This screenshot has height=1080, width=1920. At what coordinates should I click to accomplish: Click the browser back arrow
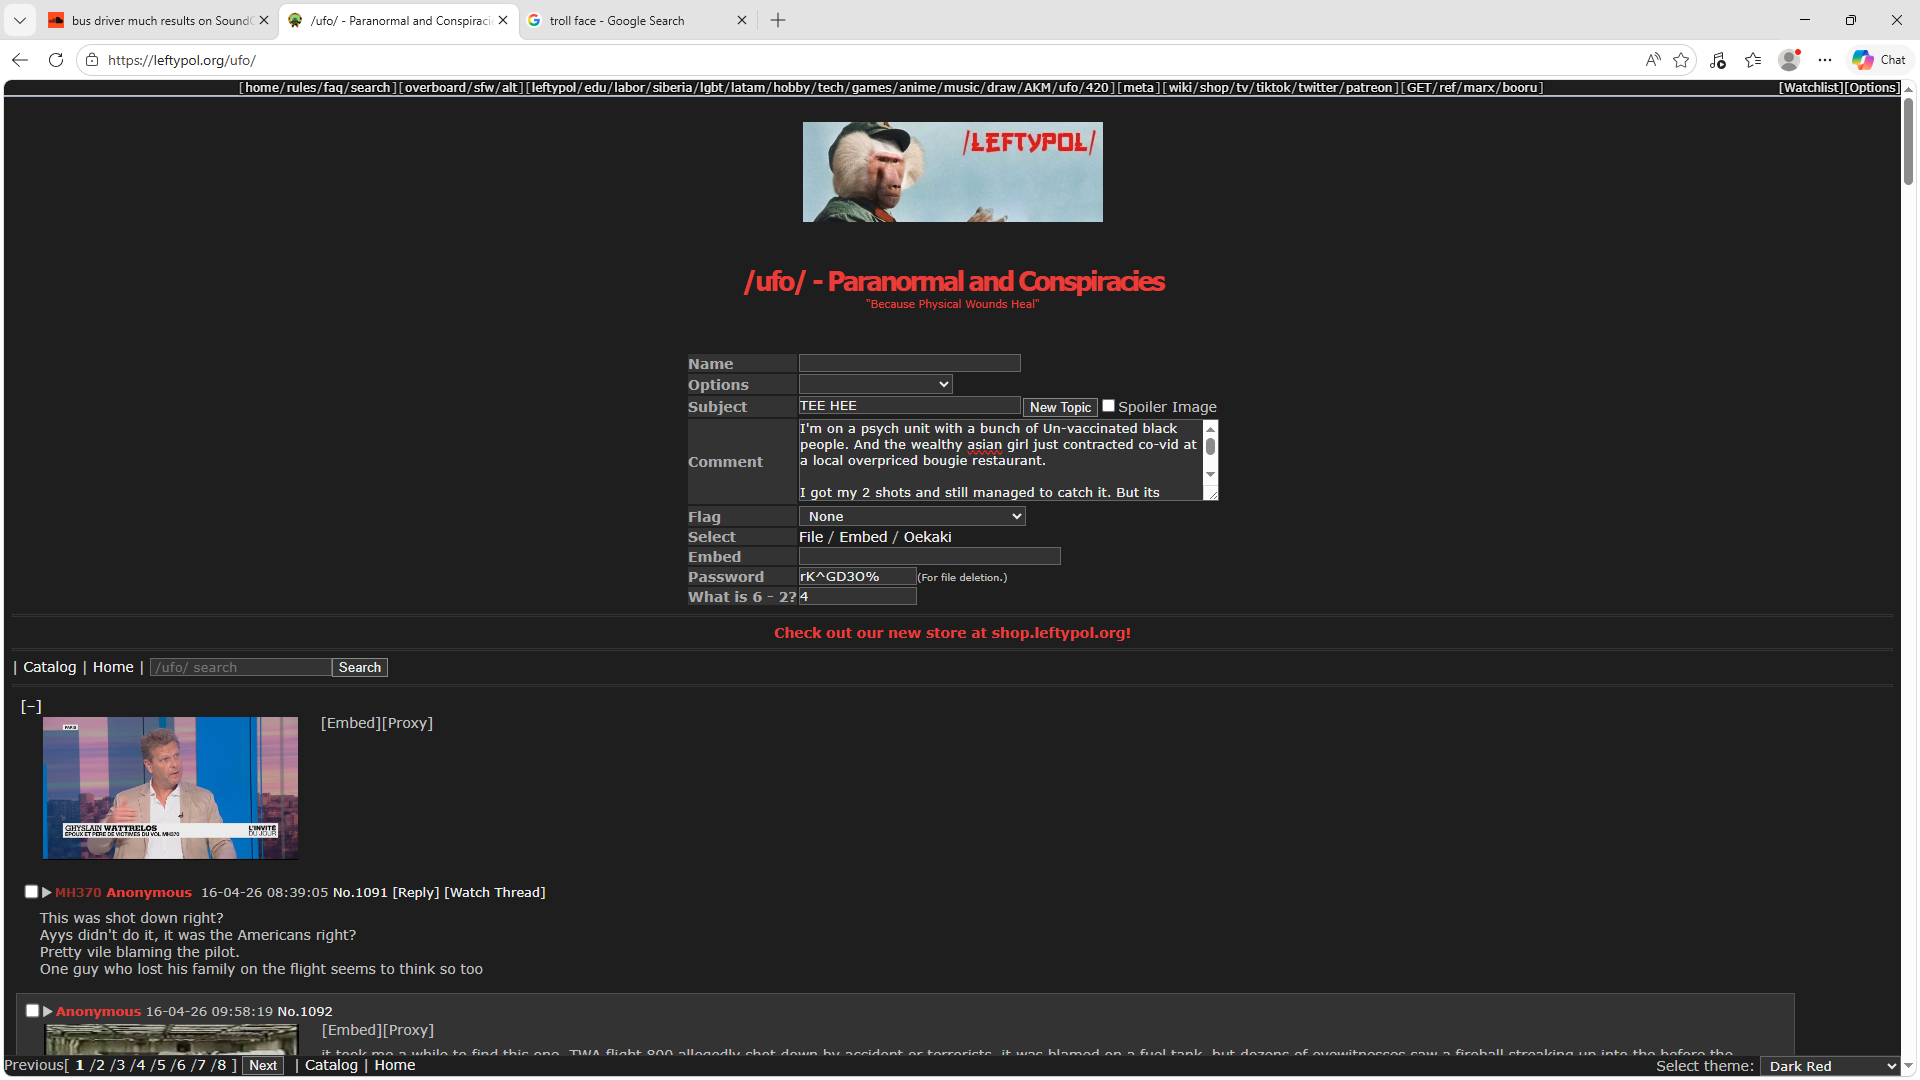(x=20, y=60)
